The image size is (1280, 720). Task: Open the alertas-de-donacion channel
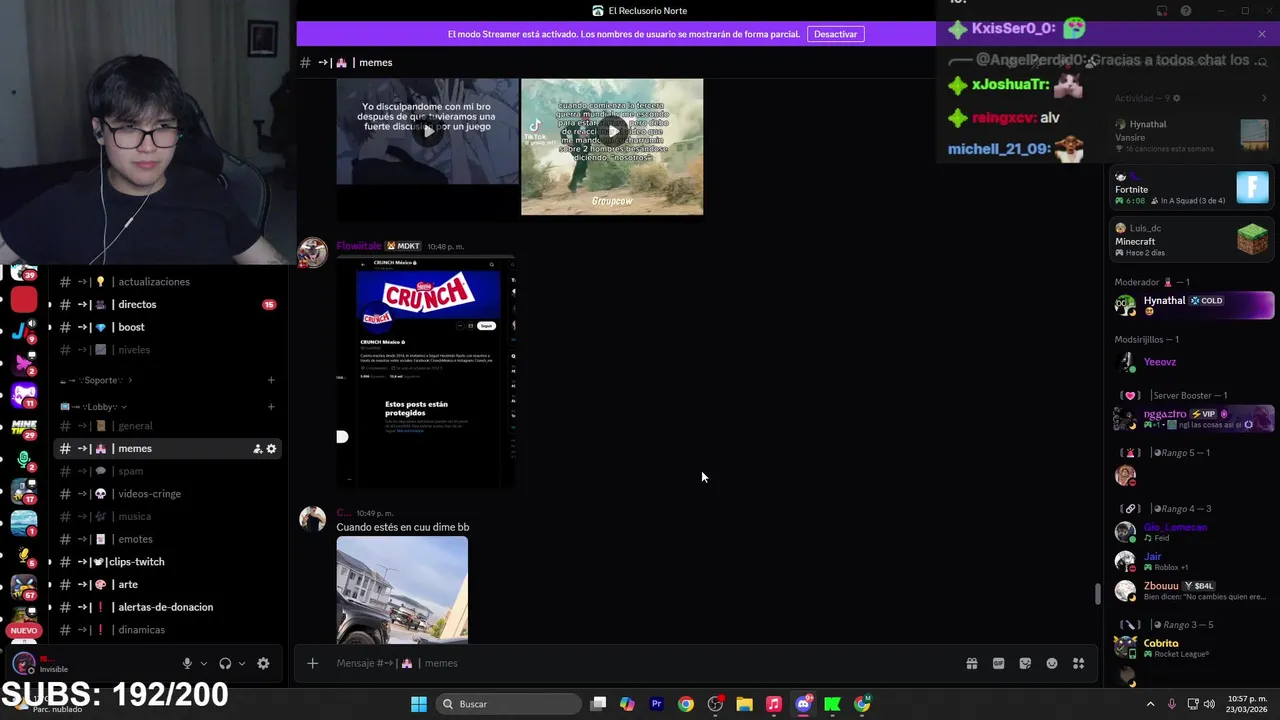168,607
